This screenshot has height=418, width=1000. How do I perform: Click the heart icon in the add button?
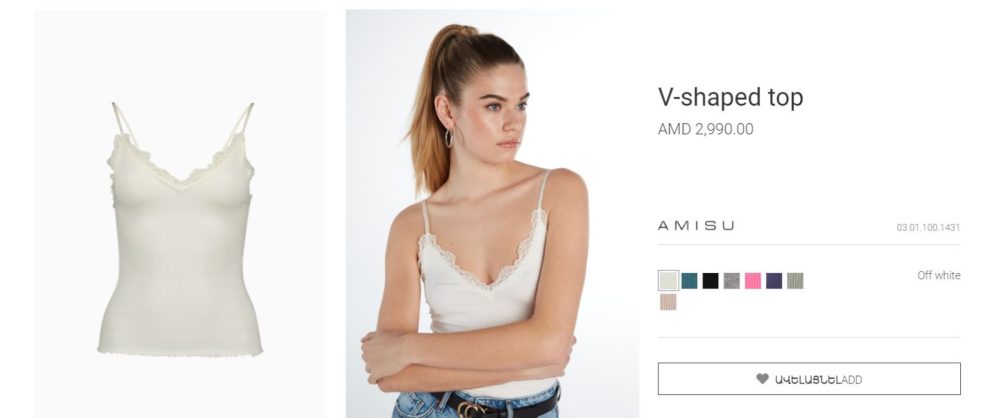click(762, 379)
